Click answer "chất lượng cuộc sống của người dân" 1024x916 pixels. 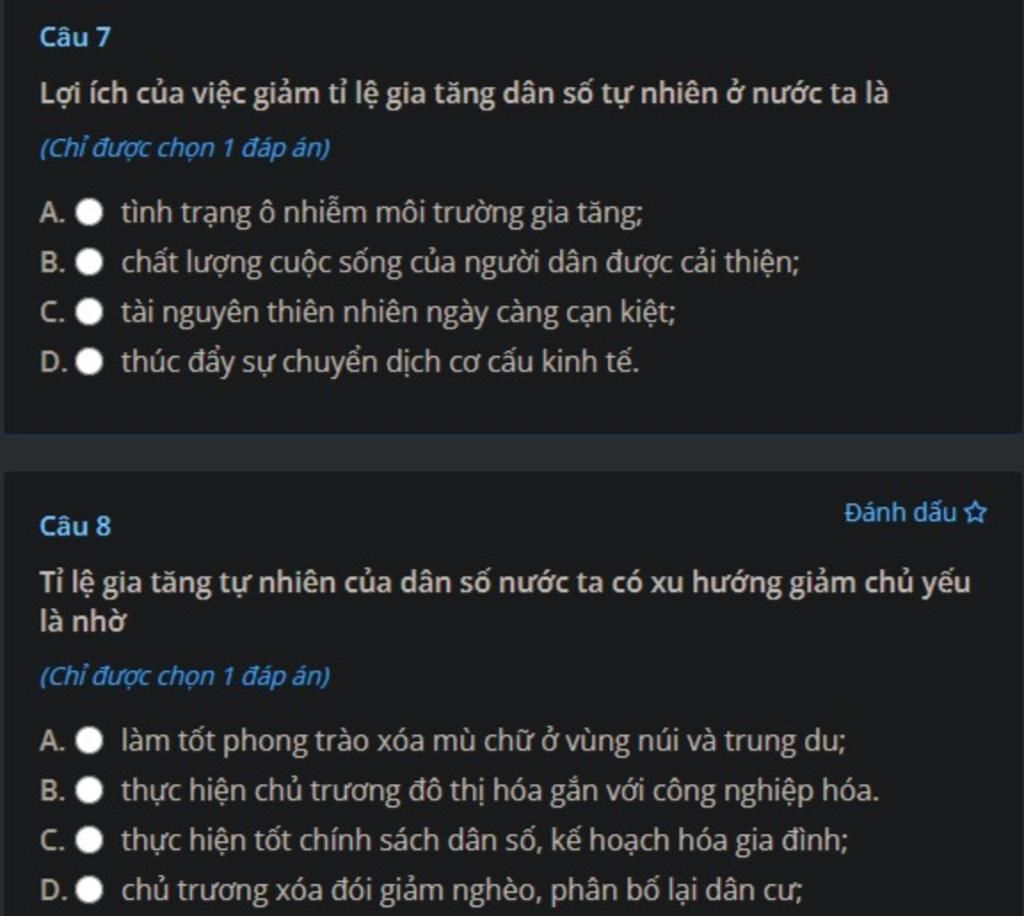pos(460,263)
